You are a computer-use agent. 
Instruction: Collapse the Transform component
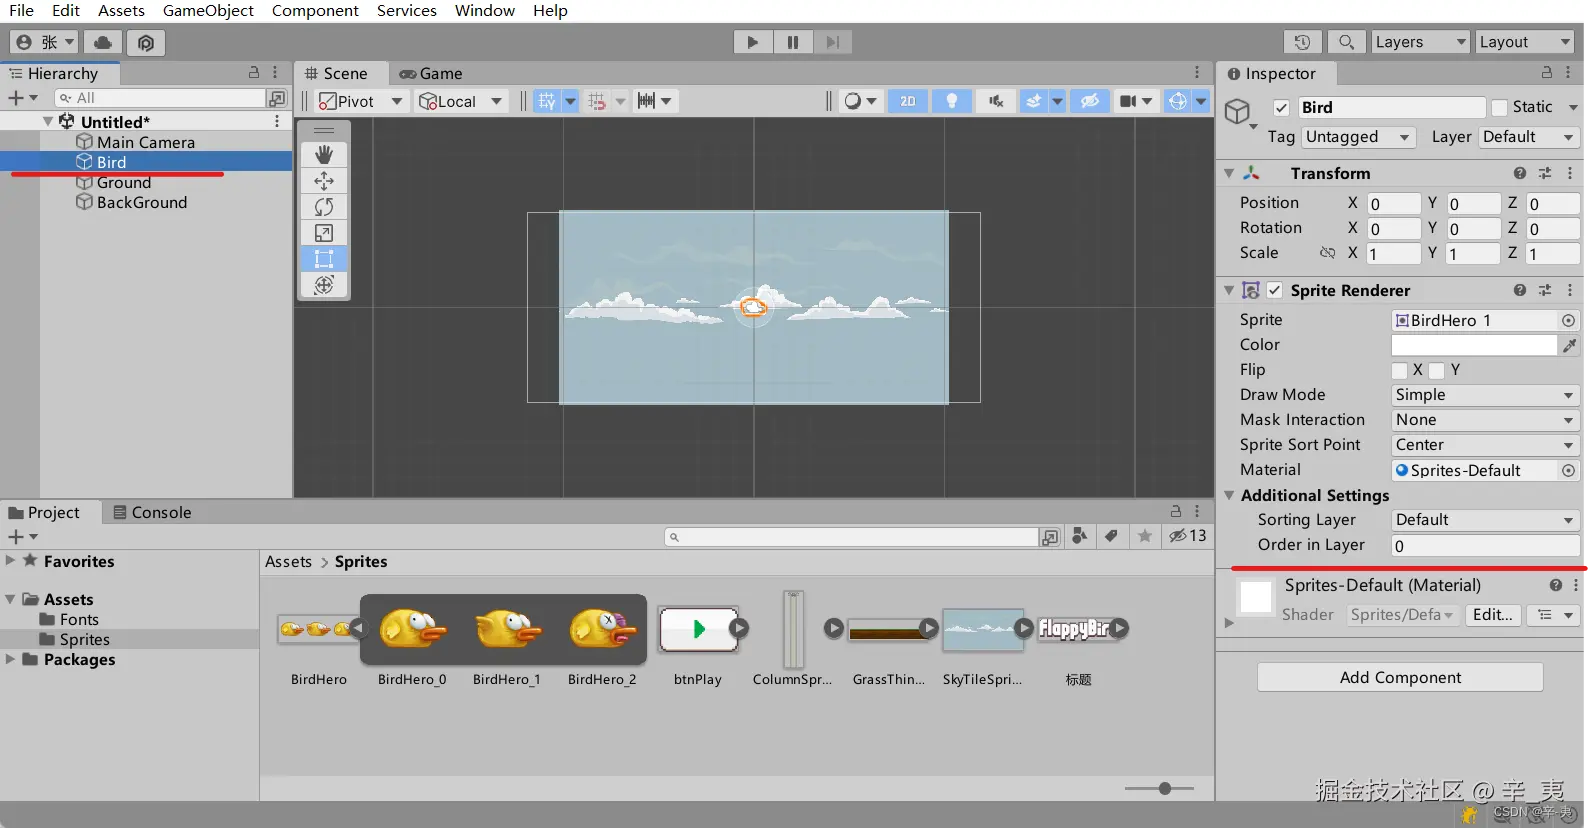tap(1229, 174)
